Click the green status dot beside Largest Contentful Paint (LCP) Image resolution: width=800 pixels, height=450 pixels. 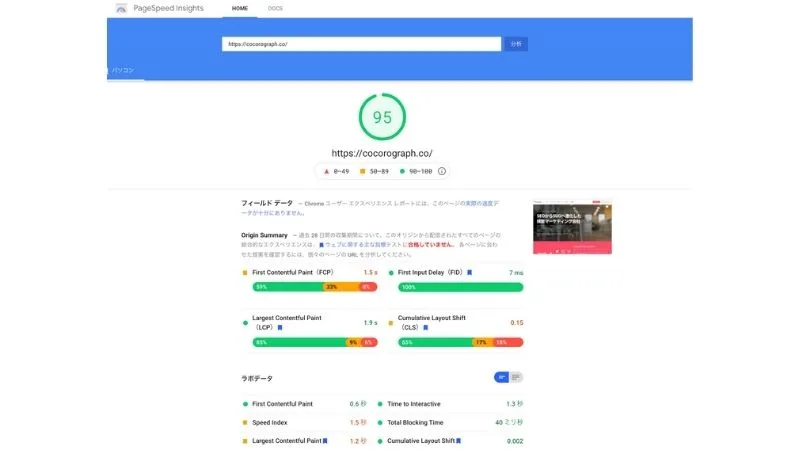(x=245, y=322)
